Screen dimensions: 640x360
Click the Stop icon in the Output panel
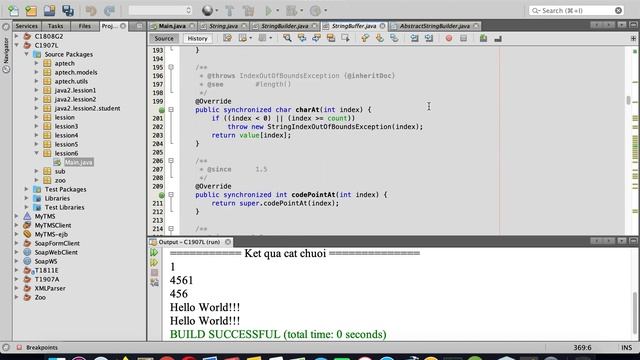coord(154,272)
